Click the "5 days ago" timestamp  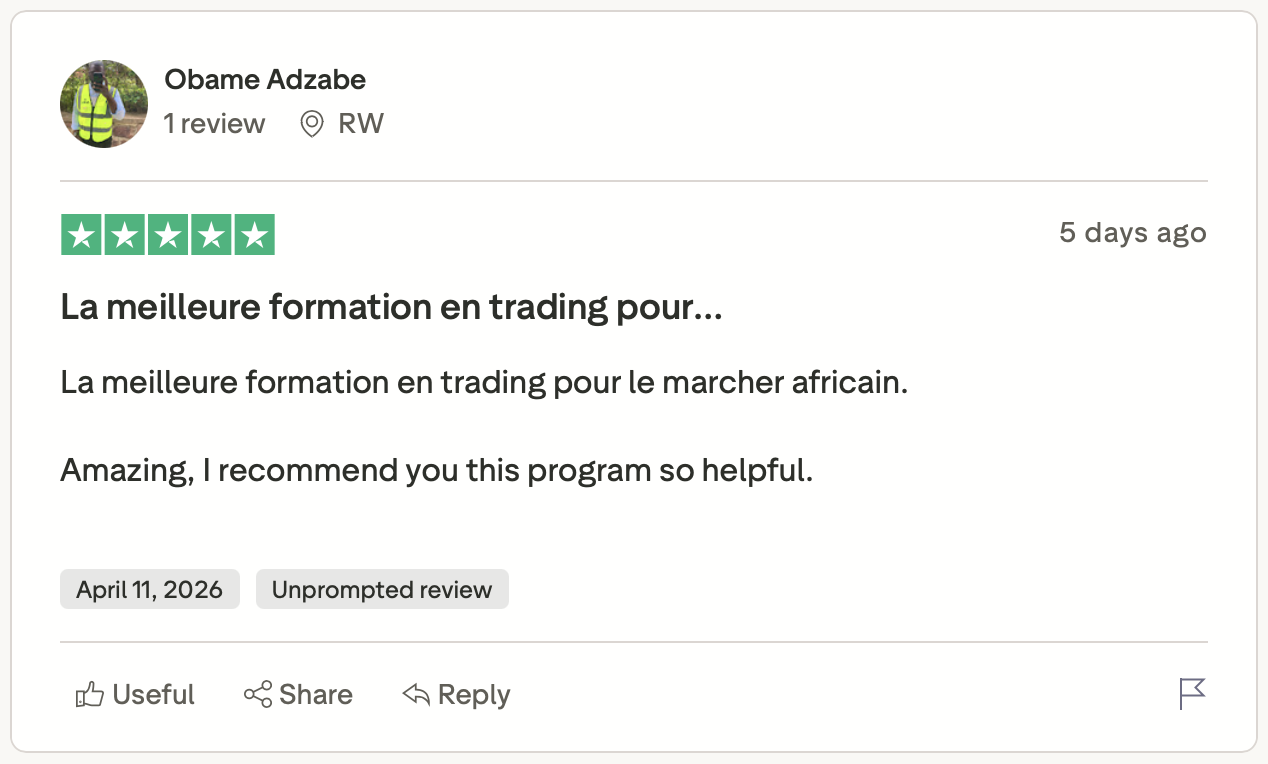[x=1132, y=233]
